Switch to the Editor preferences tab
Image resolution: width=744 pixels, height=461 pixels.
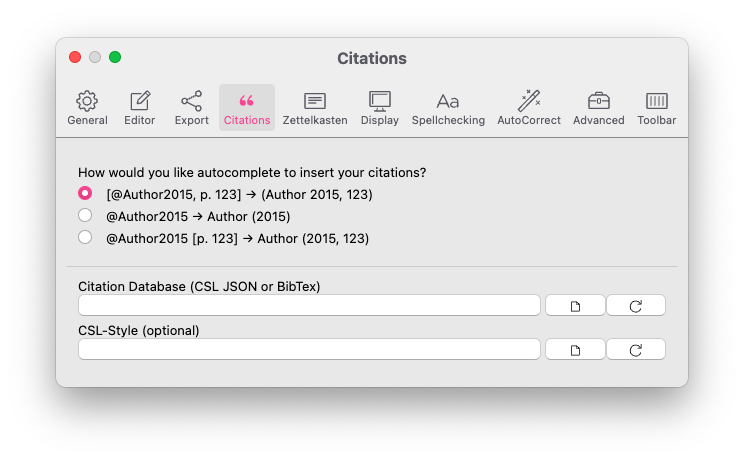[140, 108]
